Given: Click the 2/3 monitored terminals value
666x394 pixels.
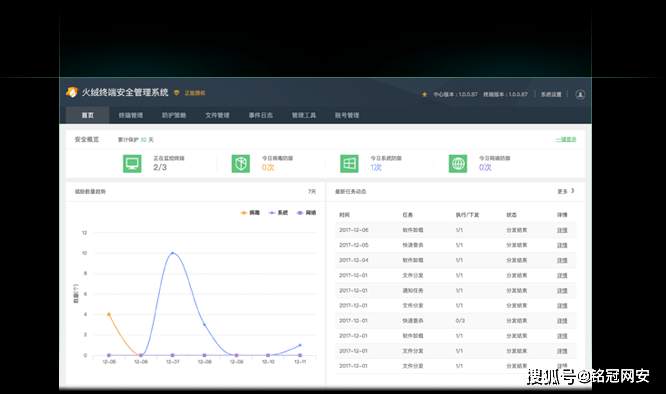Looking at the screenshot, I should tap(160, 167).
